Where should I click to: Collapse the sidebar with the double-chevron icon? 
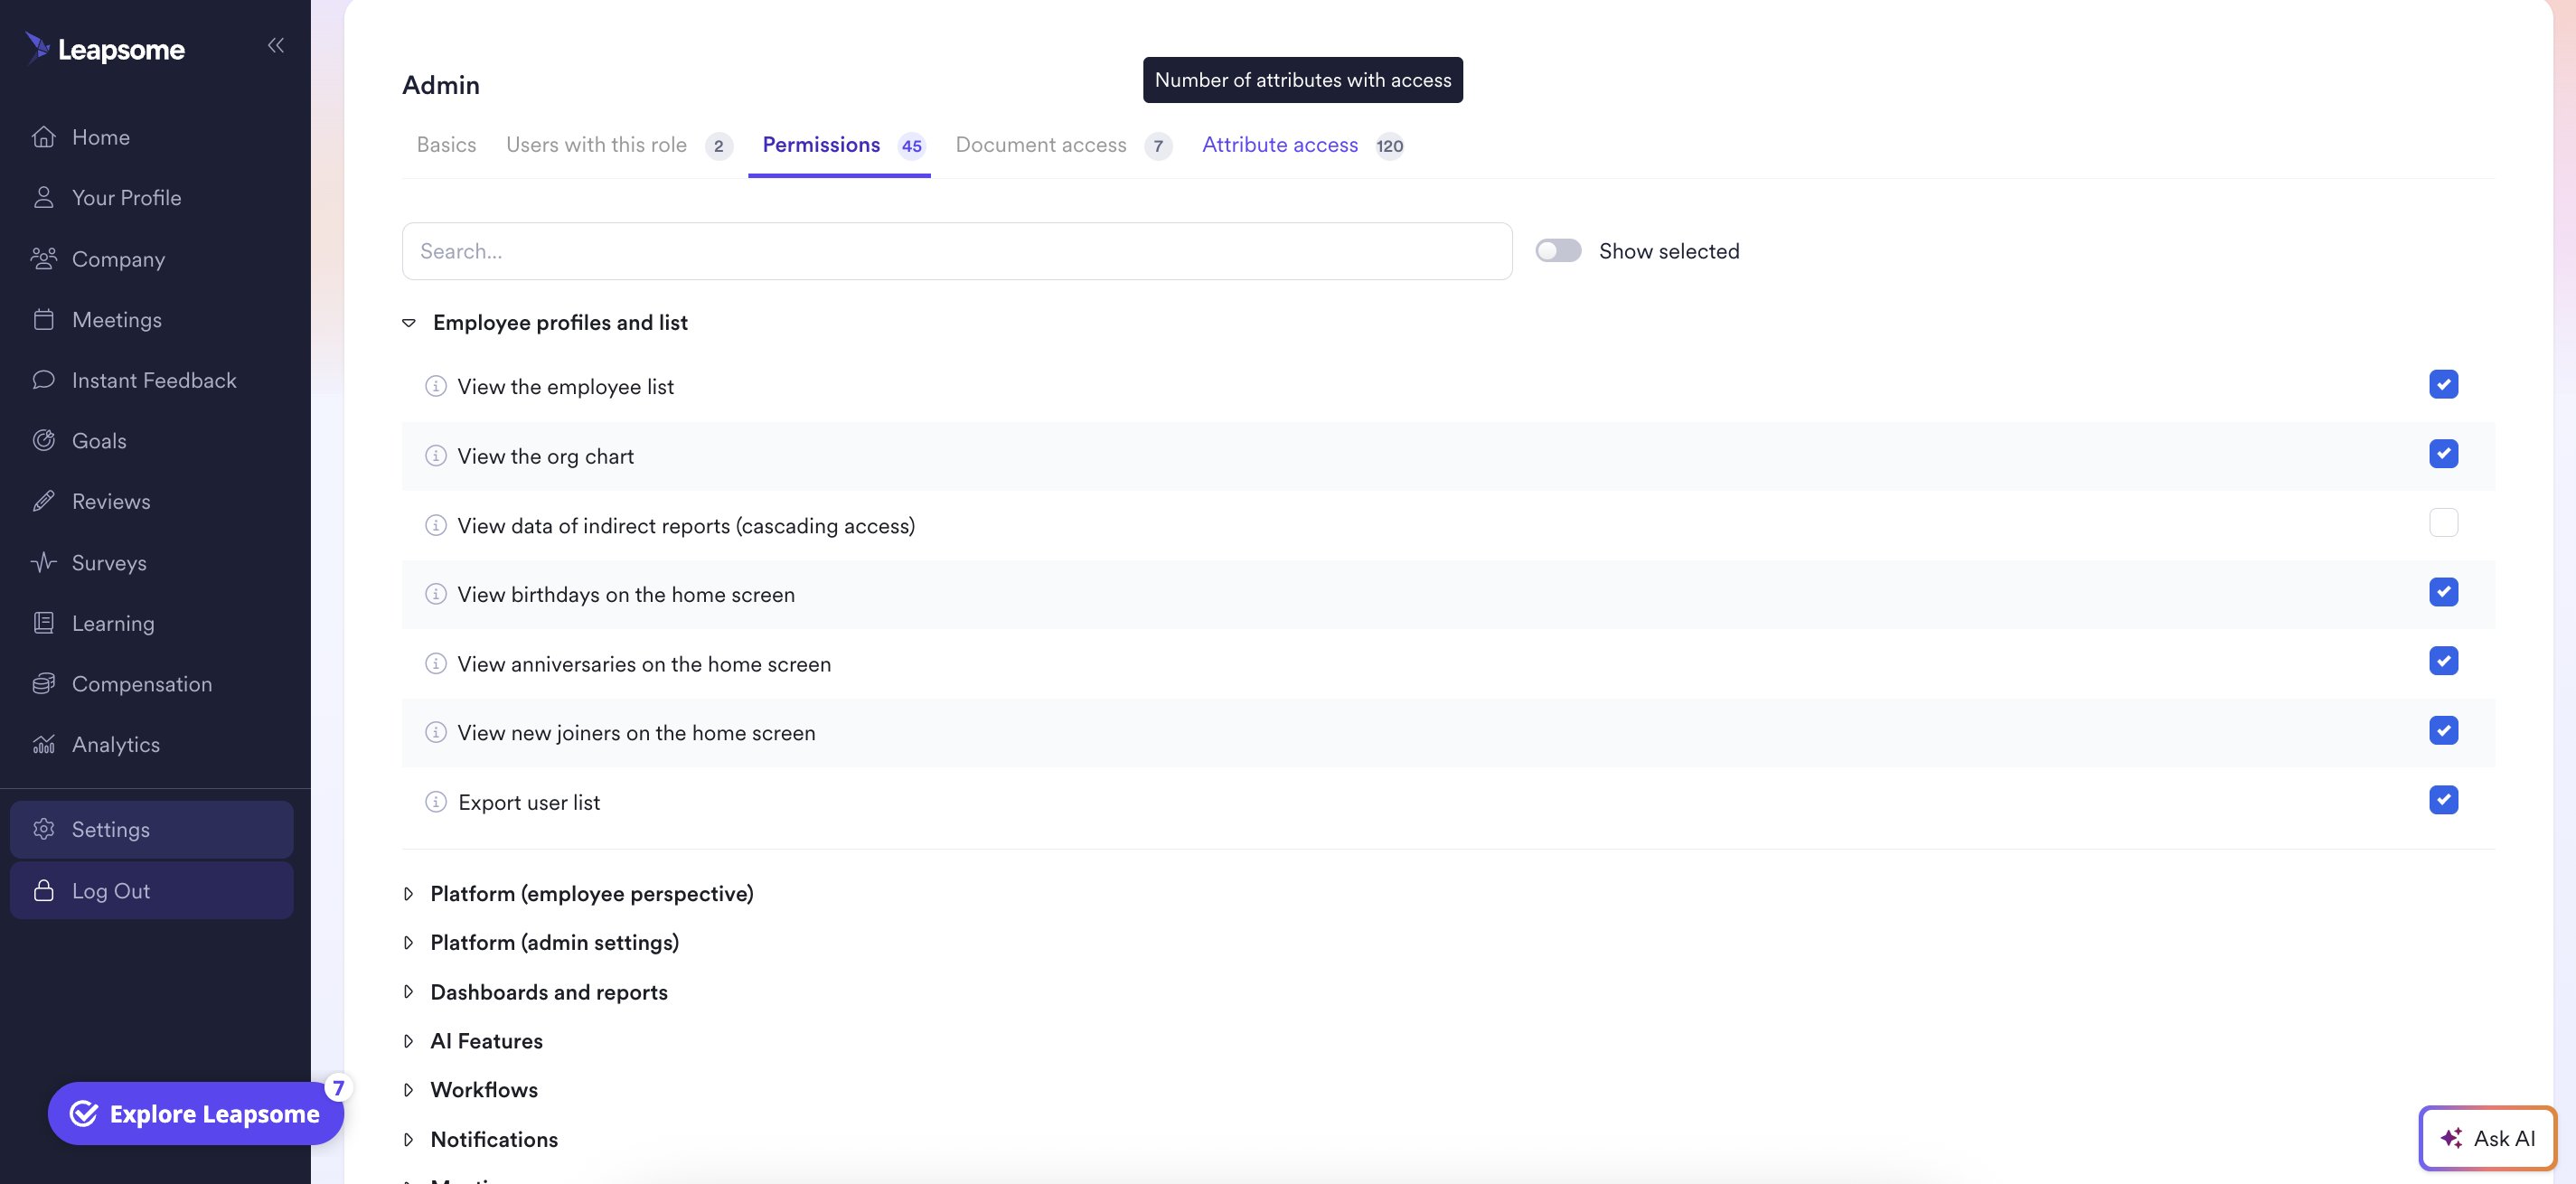(x=276, y=45)
